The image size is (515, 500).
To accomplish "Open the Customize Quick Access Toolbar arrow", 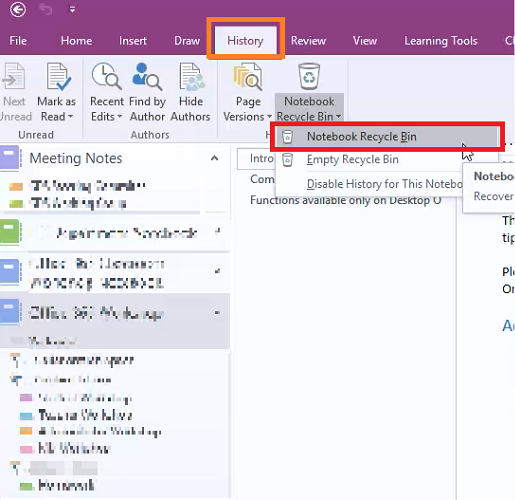I will point(72,10).
